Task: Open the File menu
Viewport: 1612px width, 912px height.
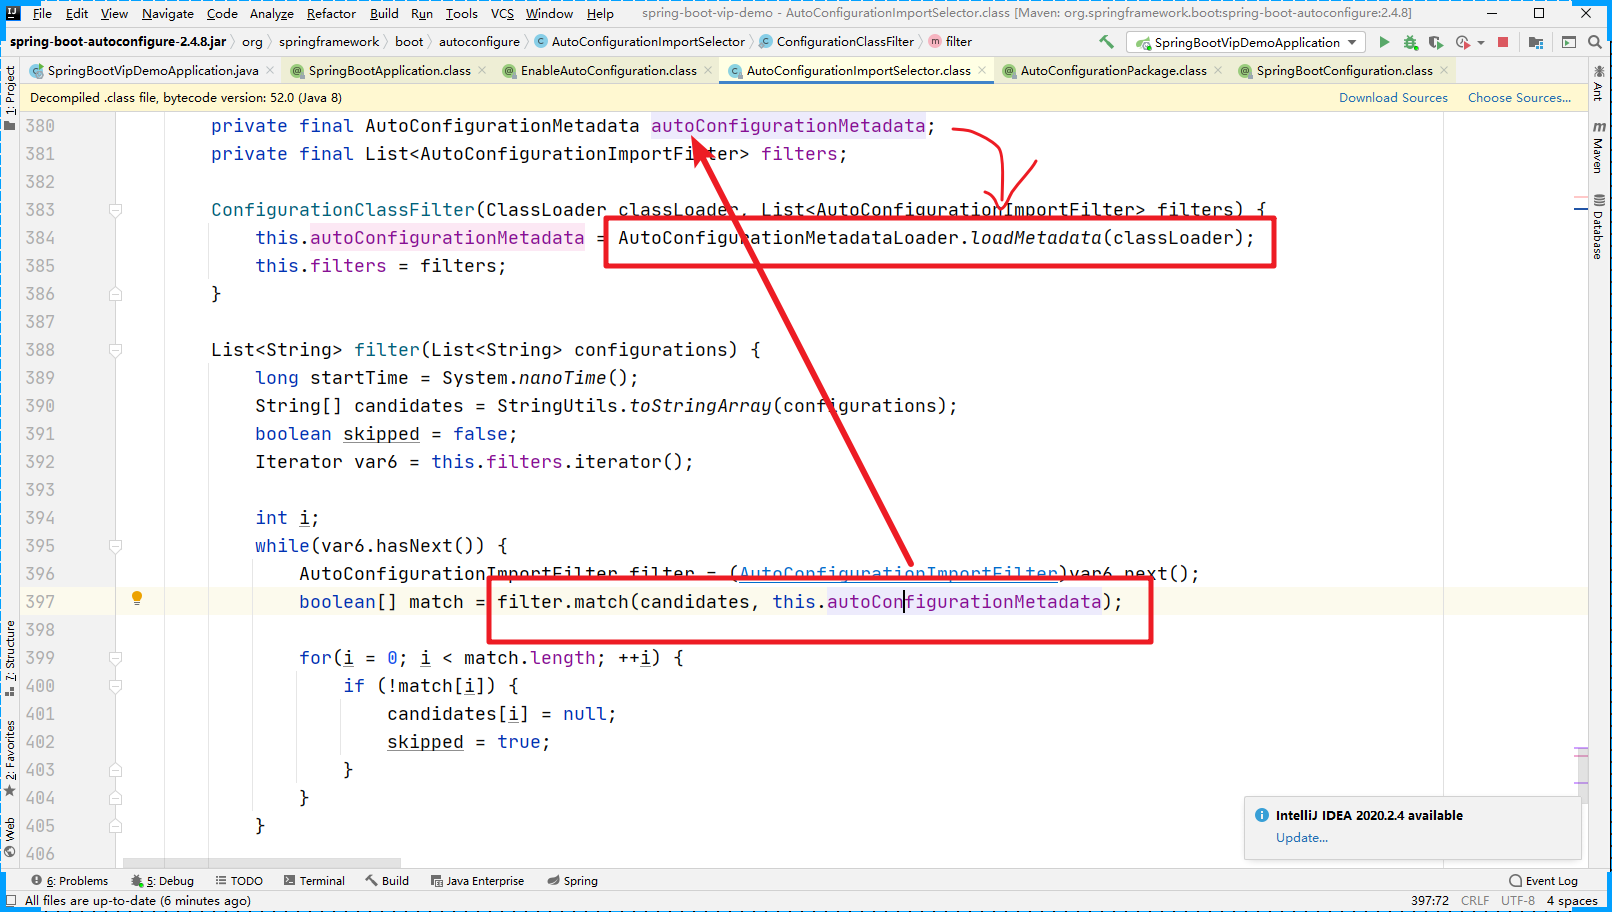Action: click(x=42, y=13)
